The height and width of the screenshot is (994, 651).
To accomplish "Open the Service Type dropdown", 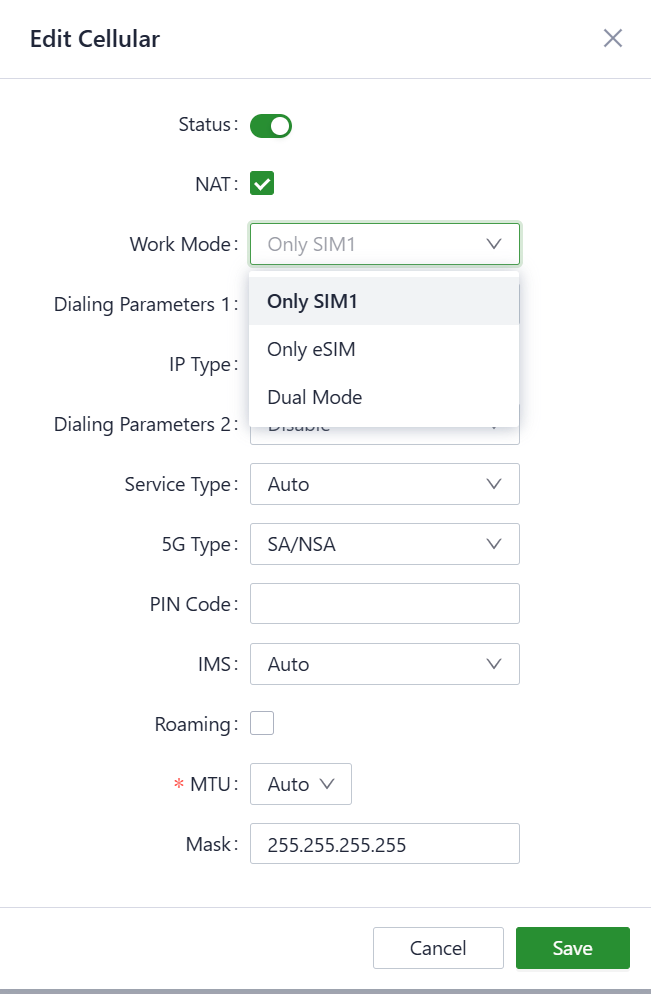I will coord(384,484).
